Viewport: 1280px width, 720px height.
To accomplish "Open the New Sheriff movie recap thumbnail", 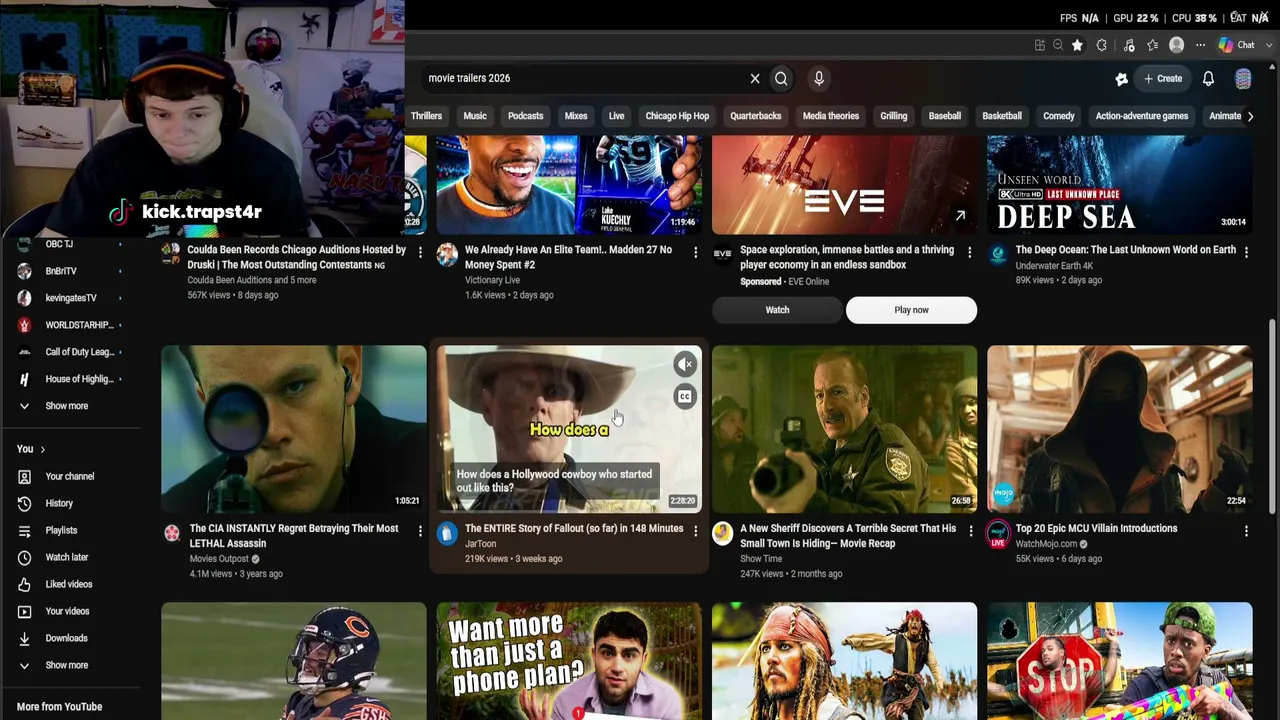I will pos(844,429).
